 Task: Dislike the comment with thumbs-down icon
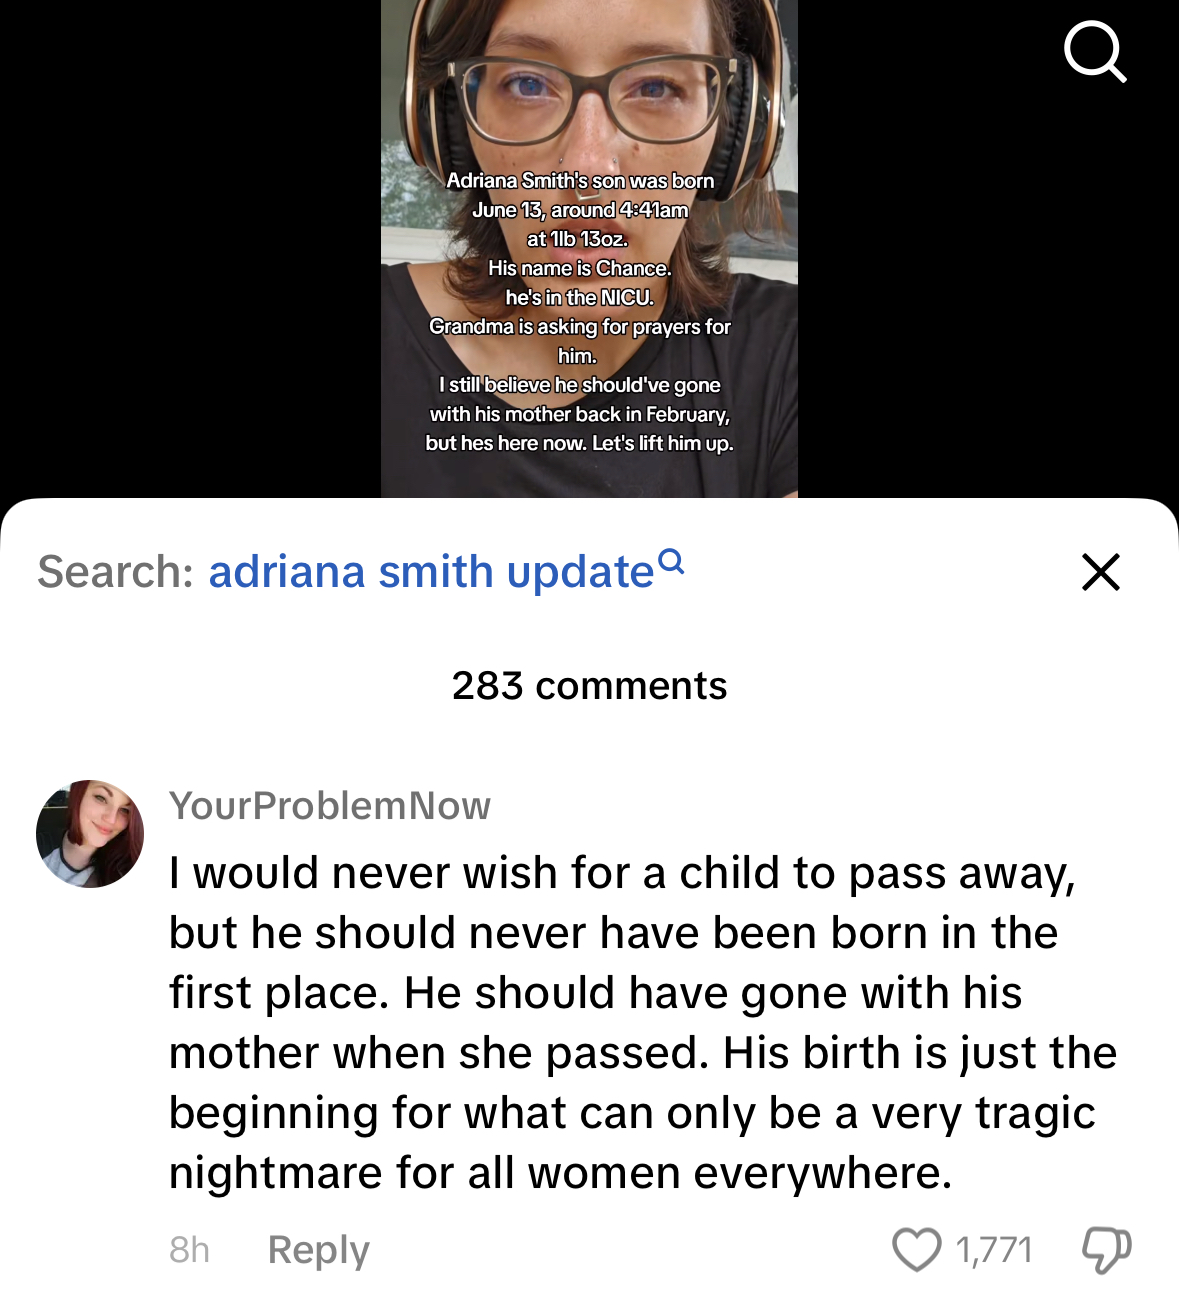tap(1106, 1250)
